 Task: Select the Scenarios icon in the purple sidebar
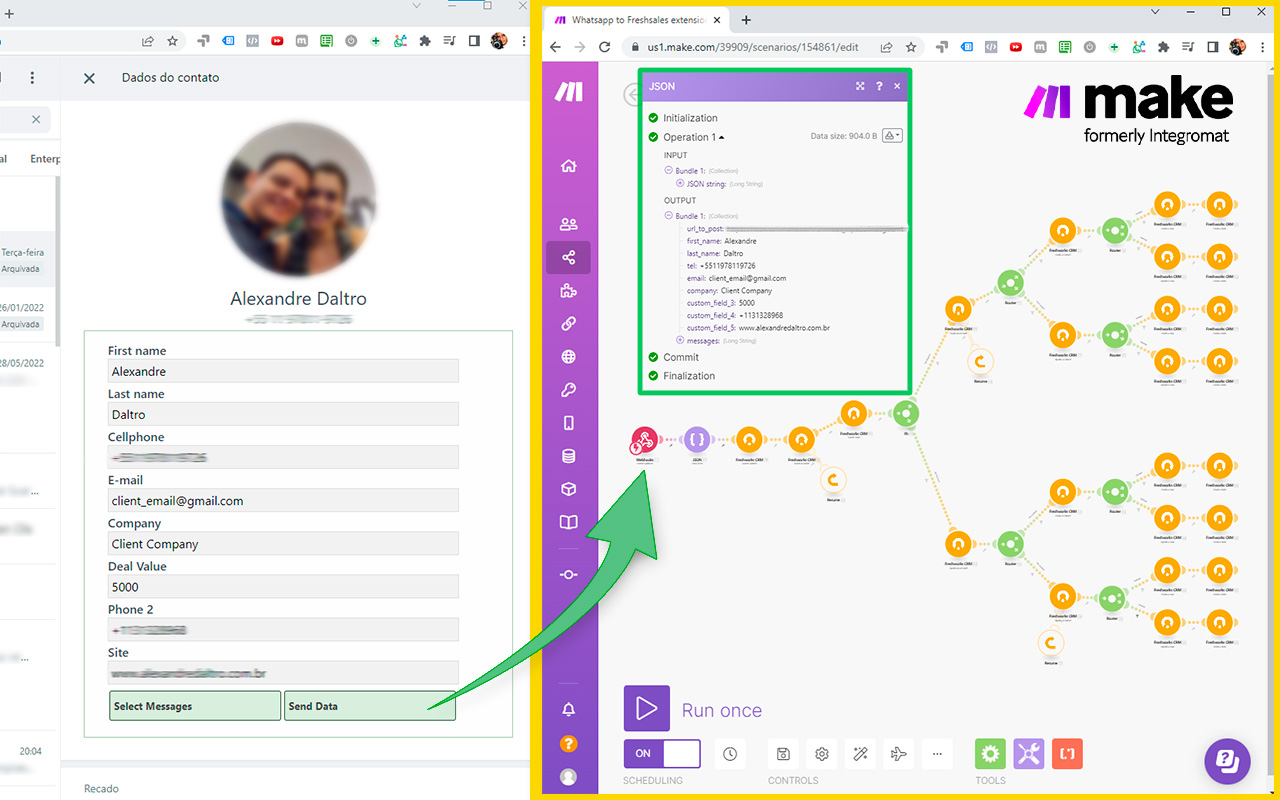[569, 257]
